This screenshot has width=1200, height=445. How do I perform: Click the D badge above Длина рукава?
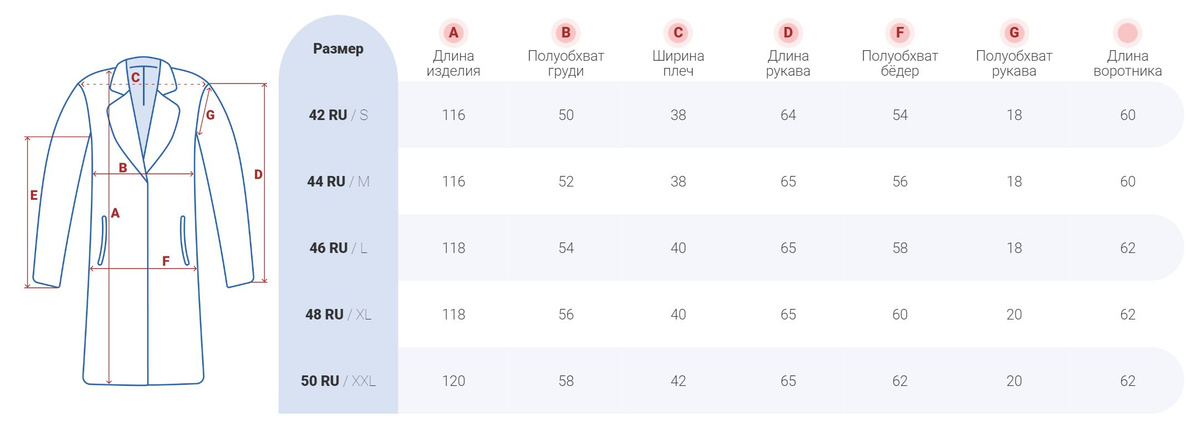tap(788, 33)
